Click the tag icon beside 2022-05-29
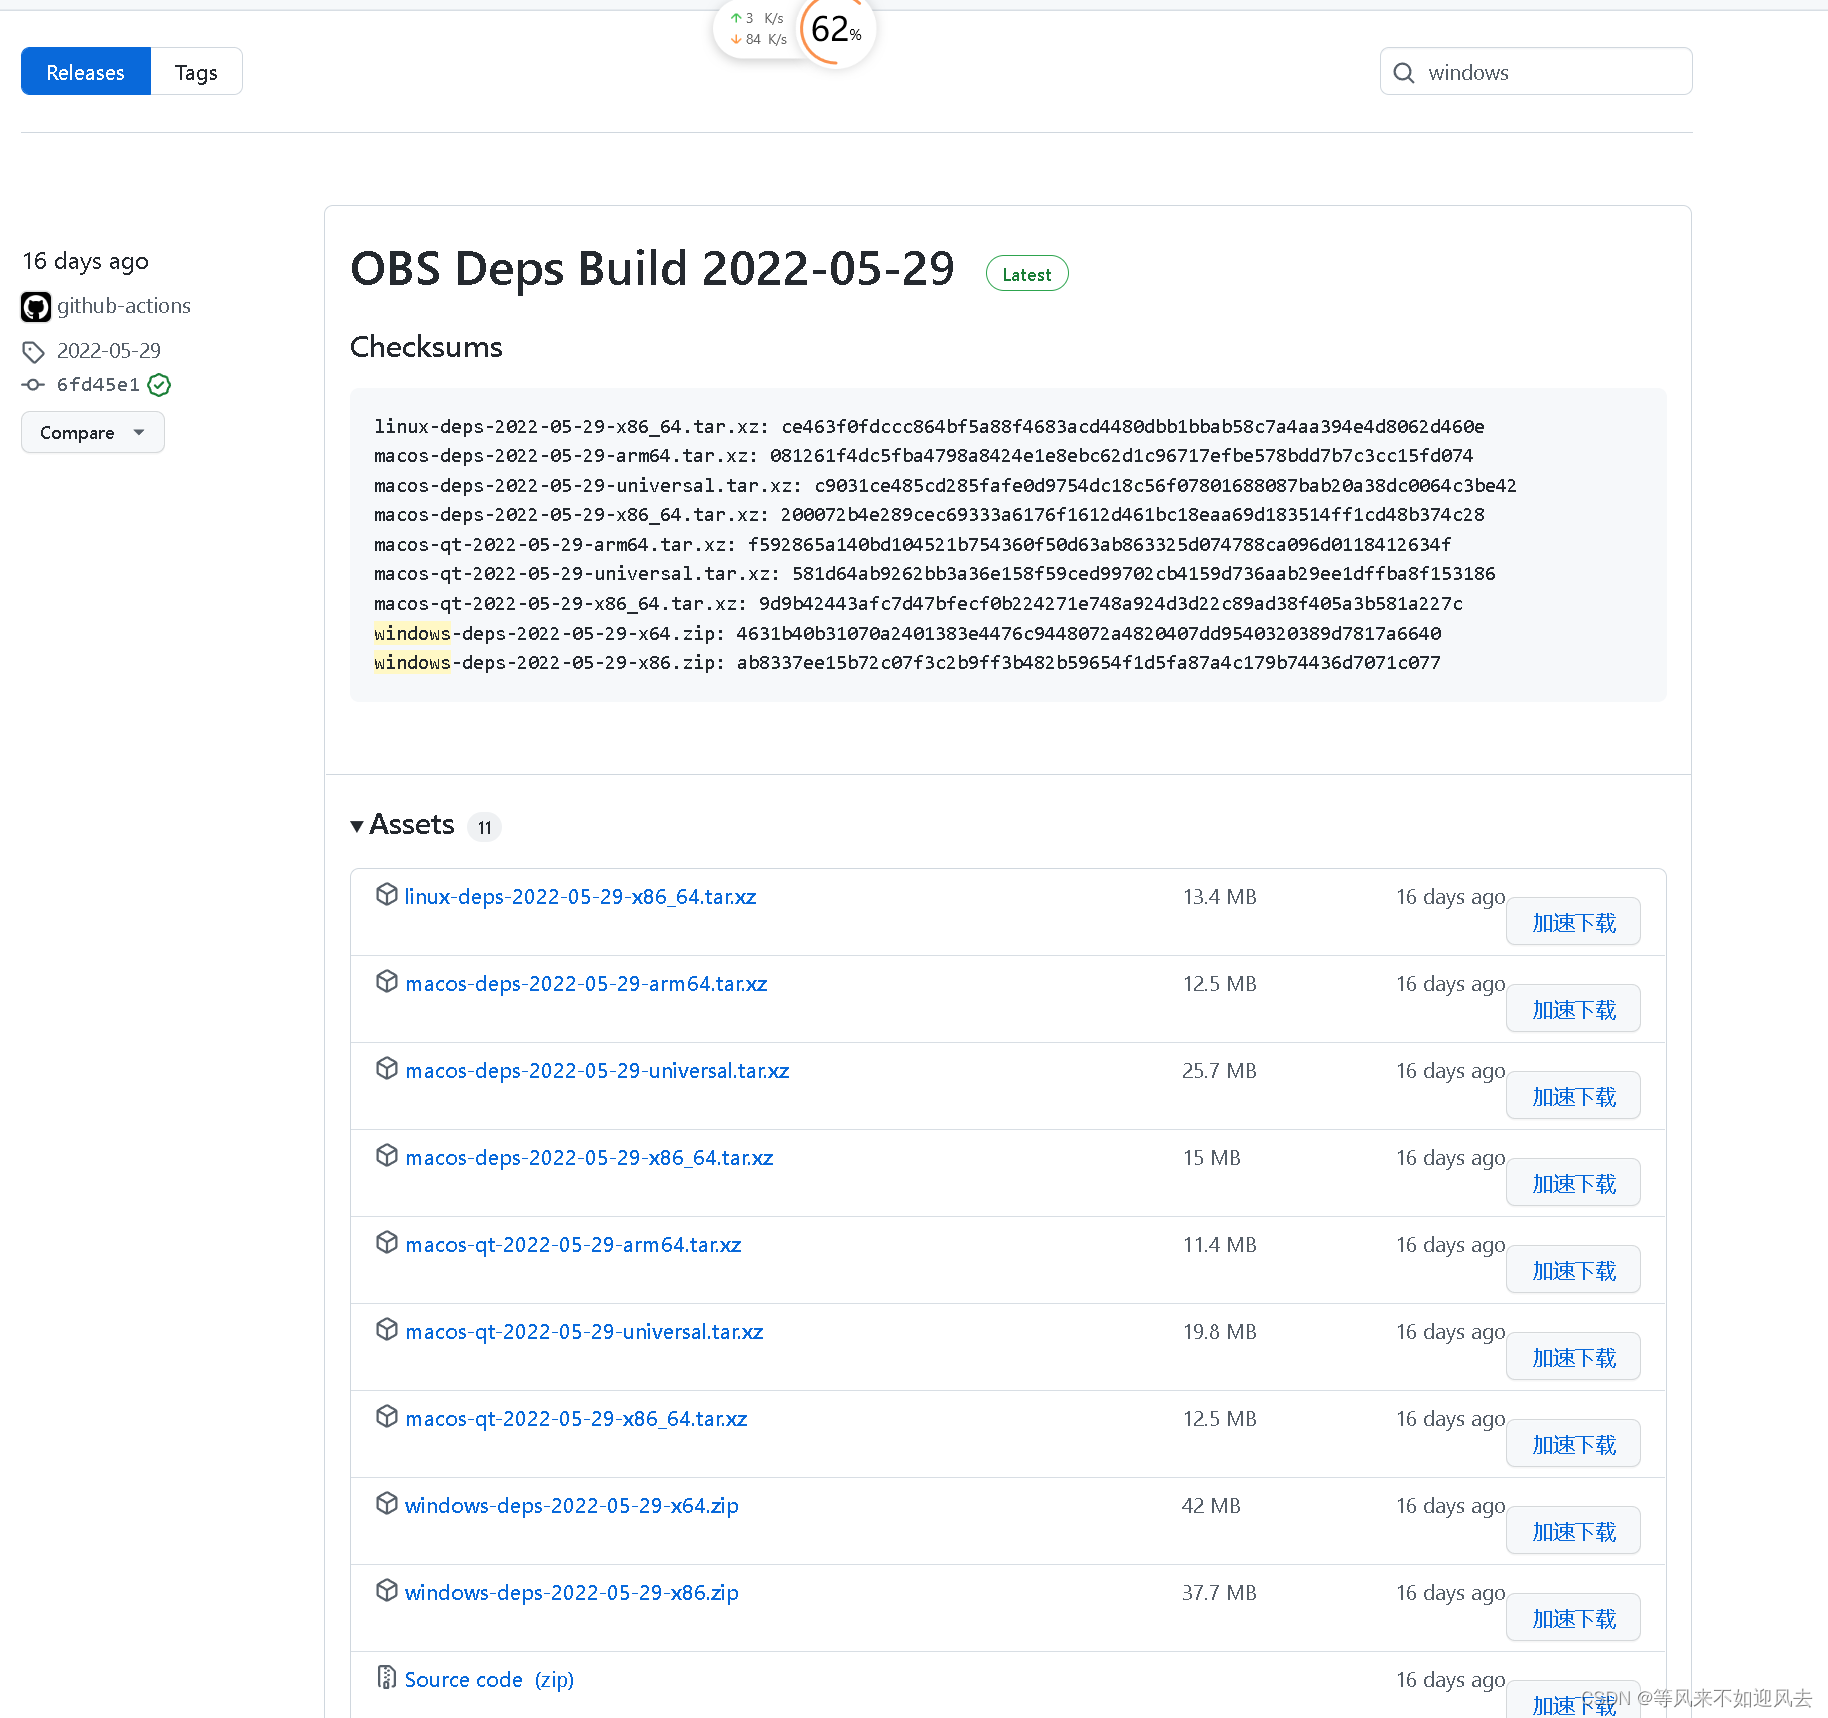Viewport: 1828px width, 1718px height. (x=34, y=351)
